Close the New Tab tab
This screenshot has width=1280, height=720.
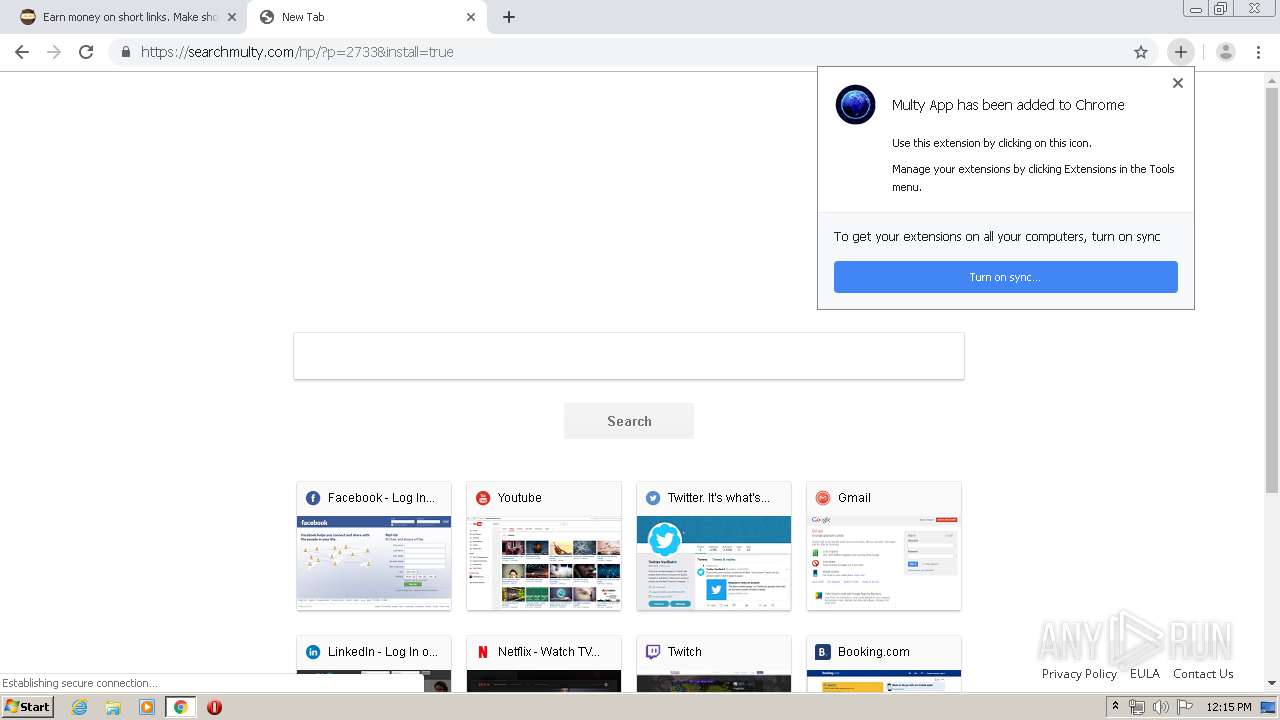[471, 17]
